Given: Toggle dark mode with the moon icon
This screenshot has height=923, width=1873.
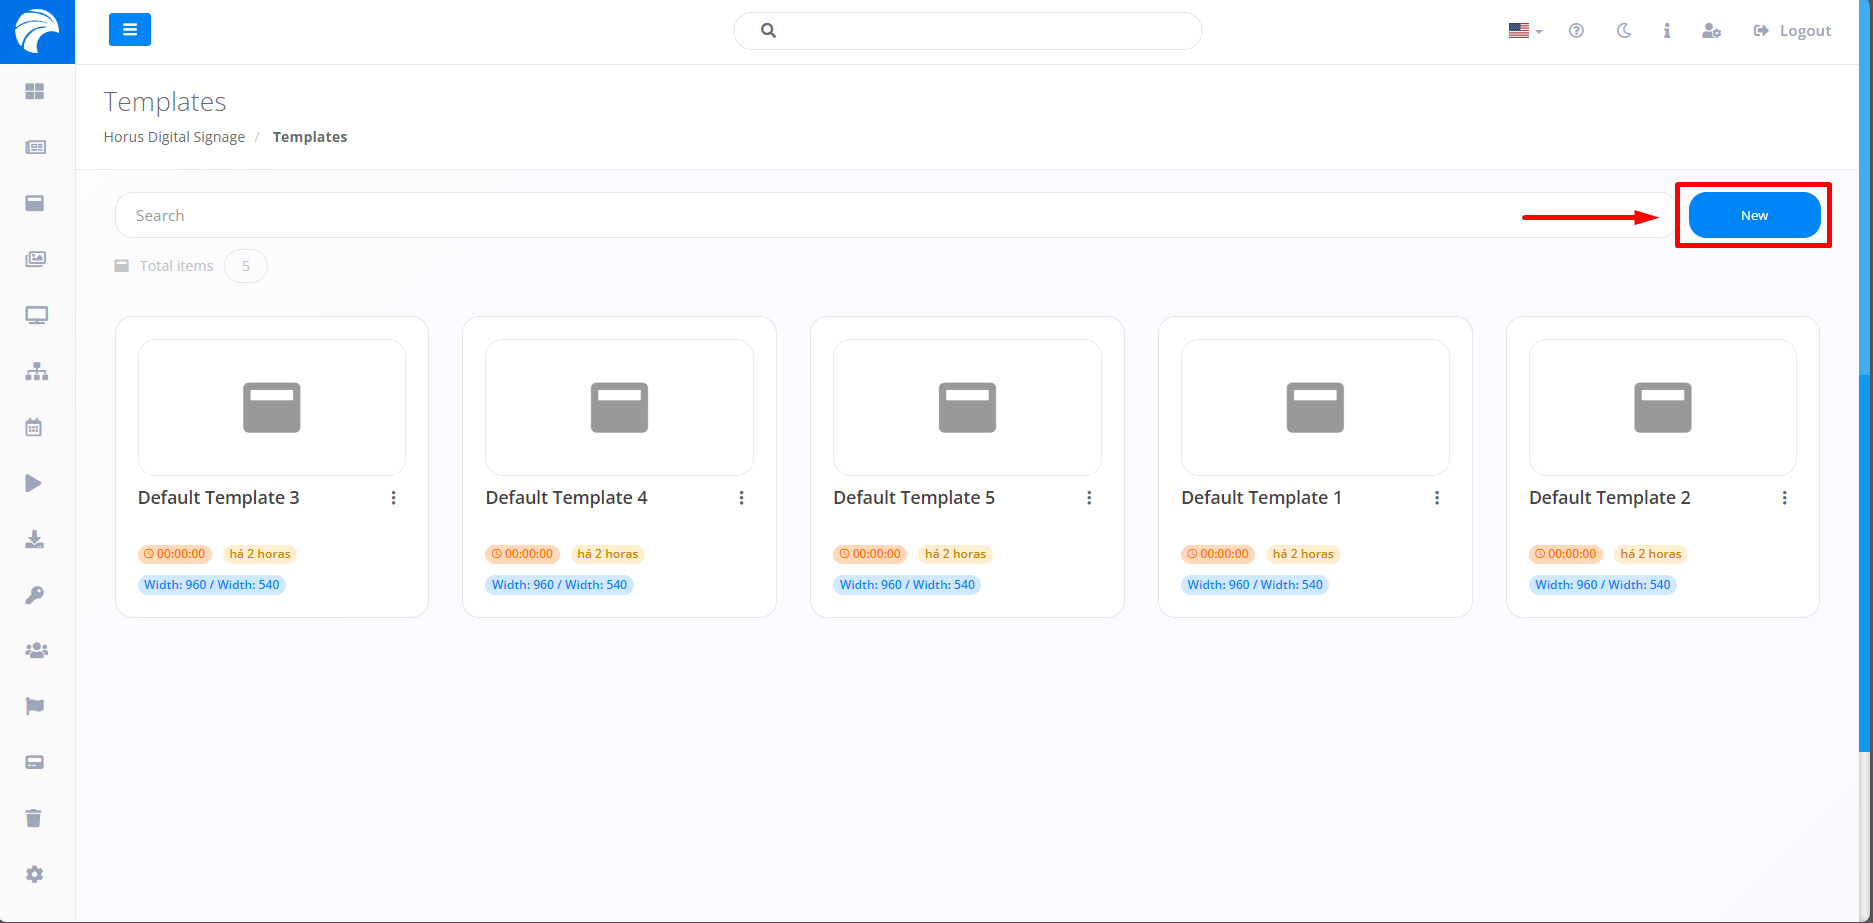Looking at the screenshot, I should [x=1624, y=31].
